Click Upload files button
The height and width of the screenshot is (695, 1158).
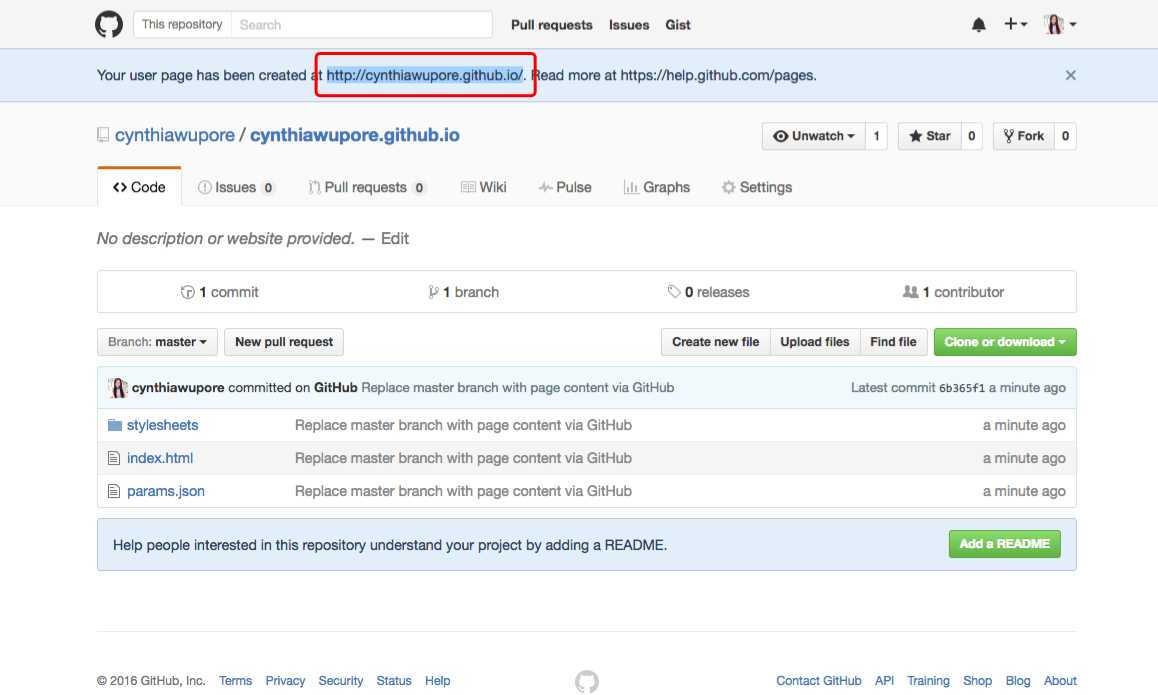[815, 342]
